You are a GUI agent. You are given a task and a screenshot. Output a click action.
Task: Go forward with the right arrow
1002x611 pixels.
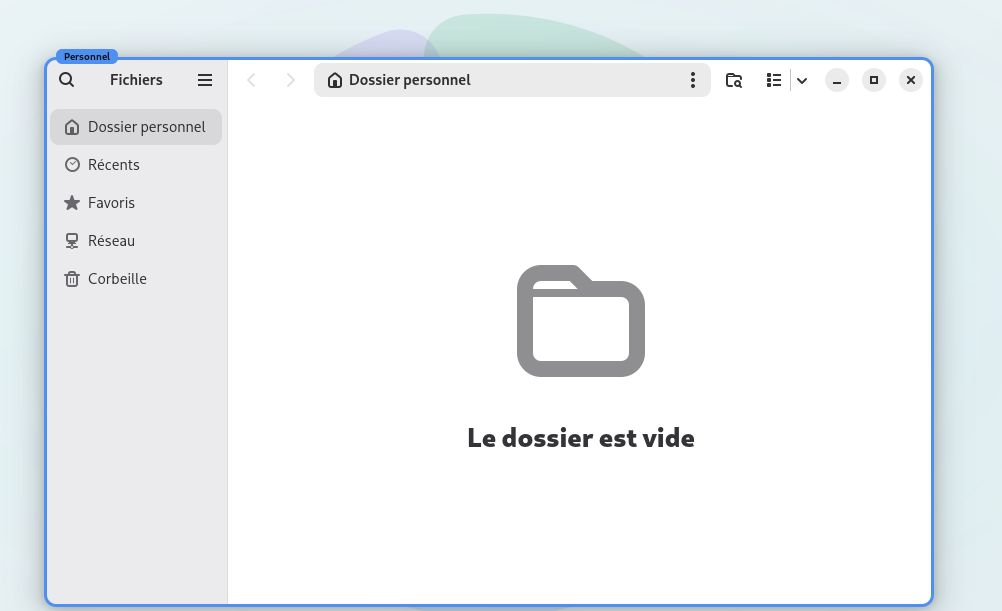[290, 80]
